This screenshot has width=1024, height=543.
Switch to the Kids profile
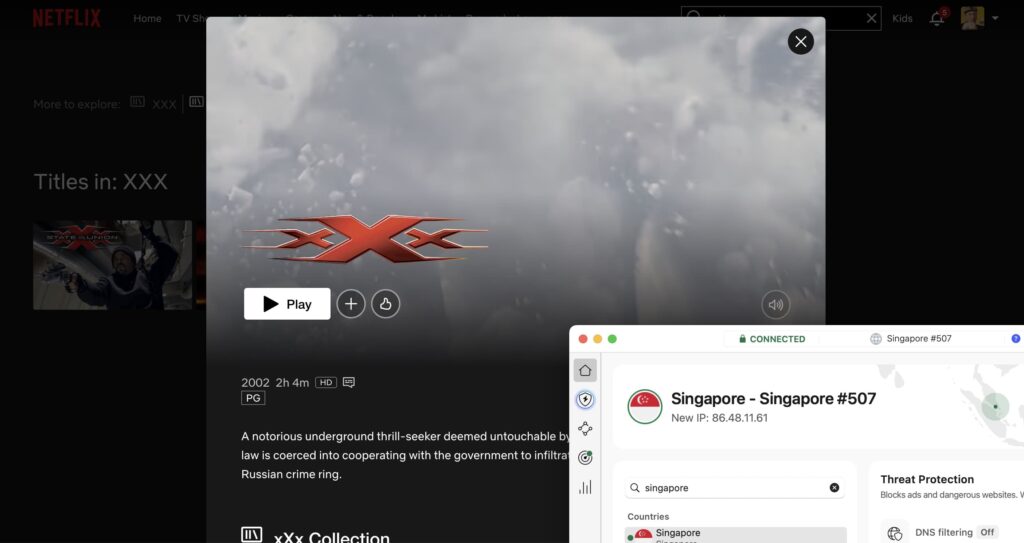pos(902,18)
